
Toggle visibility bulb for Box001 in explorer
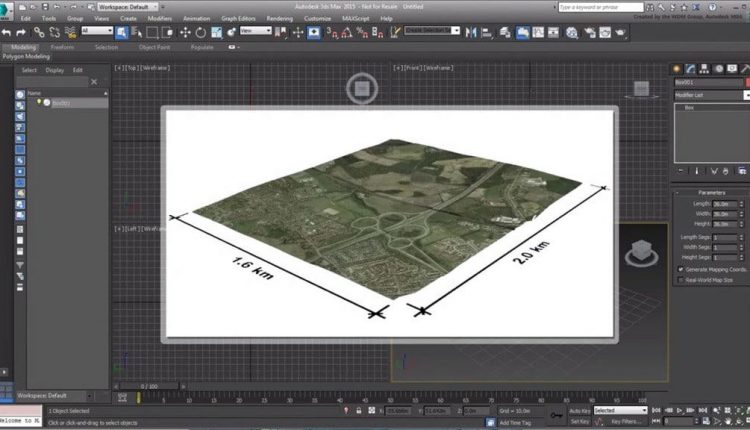pos(38,102)
